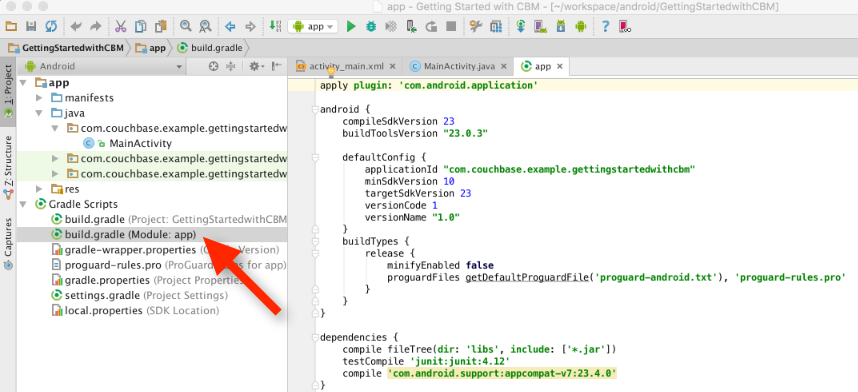Select settings.gradle file
The height and width of the screenshot is (392, 858).
(139, 296)
